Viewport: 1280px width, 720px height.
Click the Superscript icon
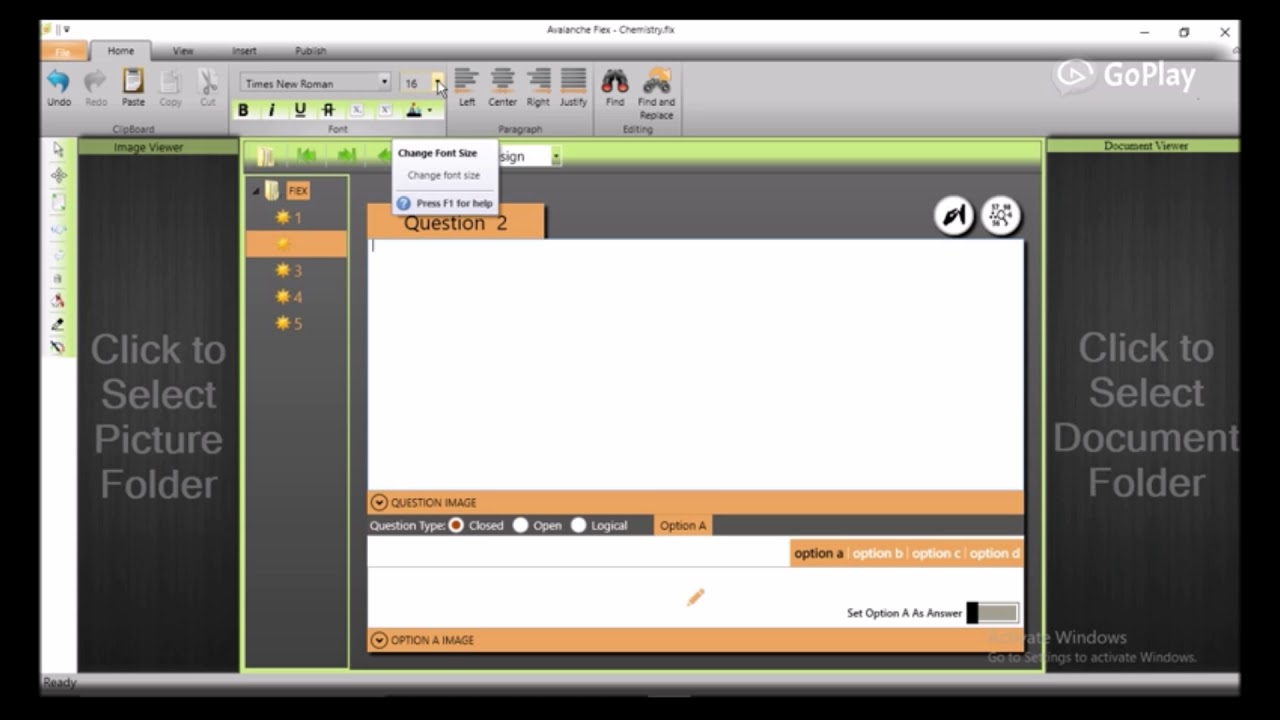tap(385, 110)
